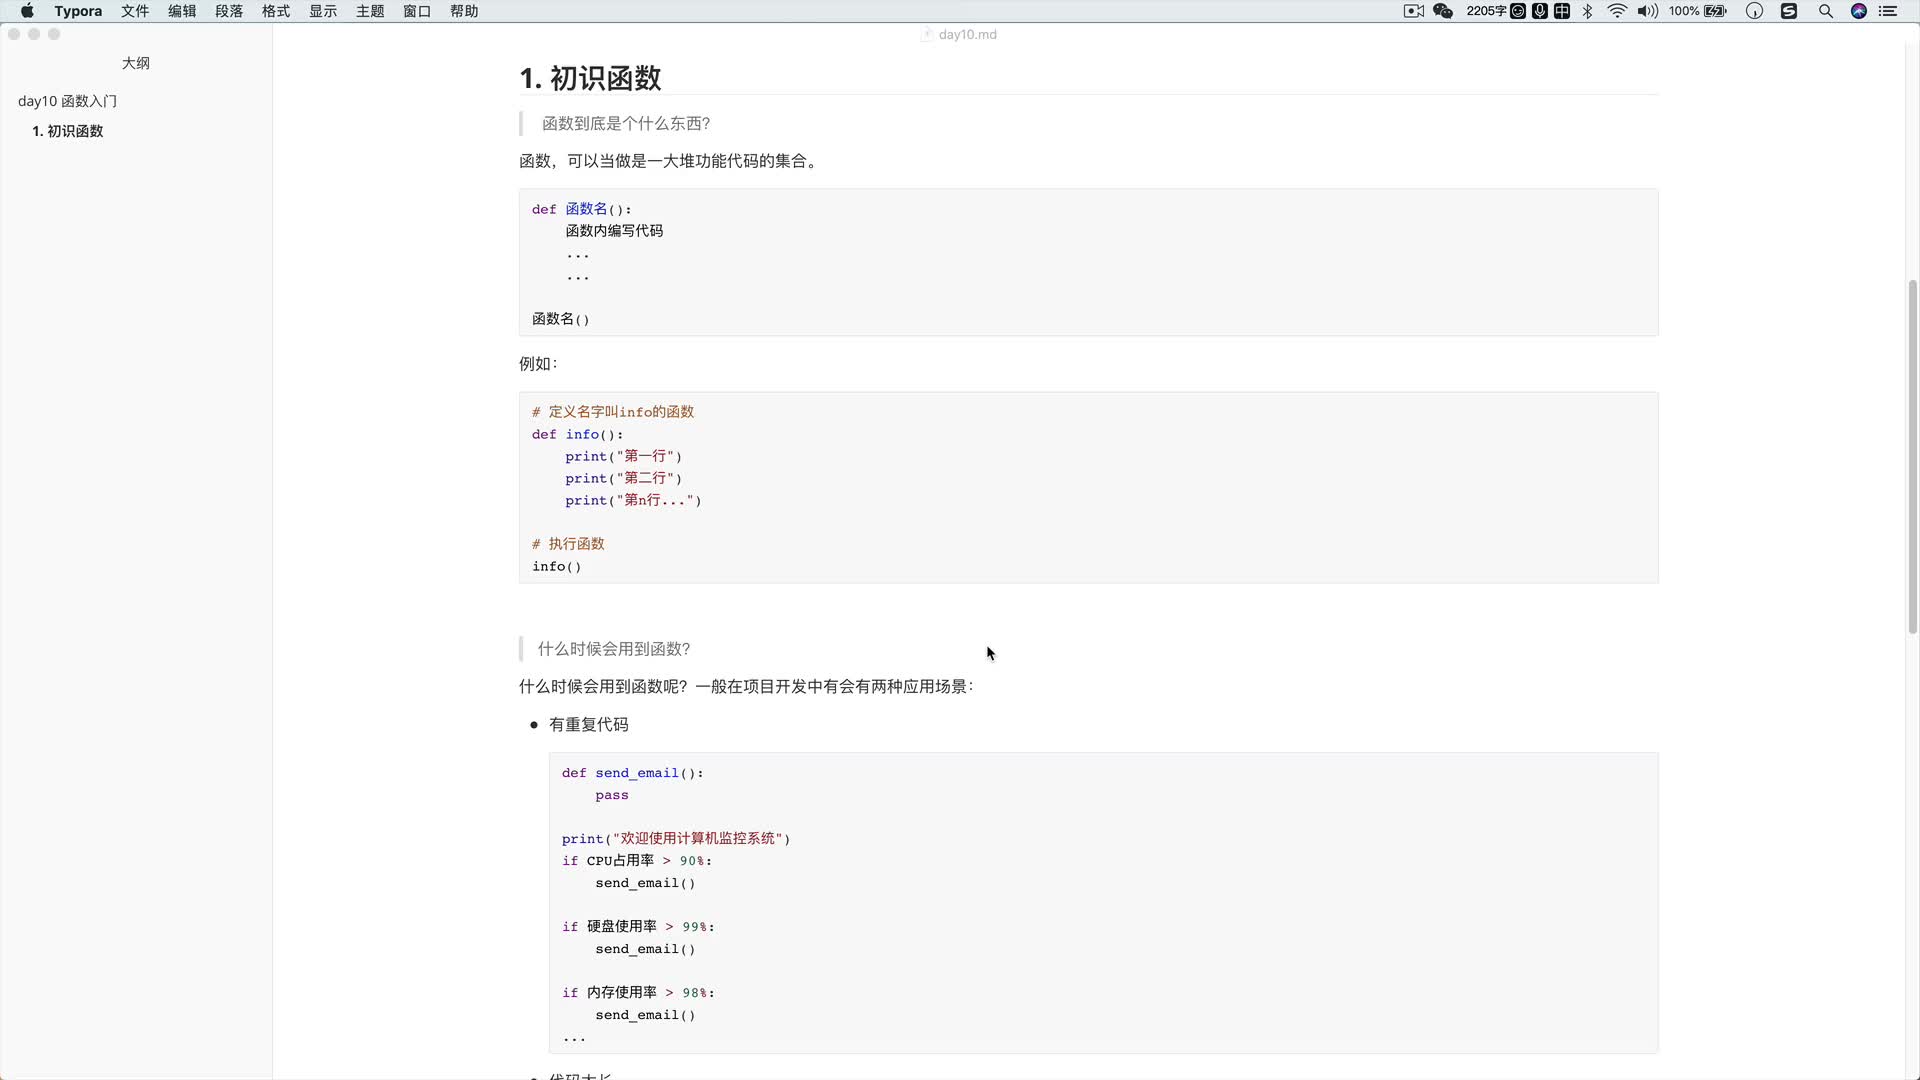Viewport: 1920px width, 1080px height.
Task: Click the vertical scrollbar thumb on the right
Action: 1913,455
